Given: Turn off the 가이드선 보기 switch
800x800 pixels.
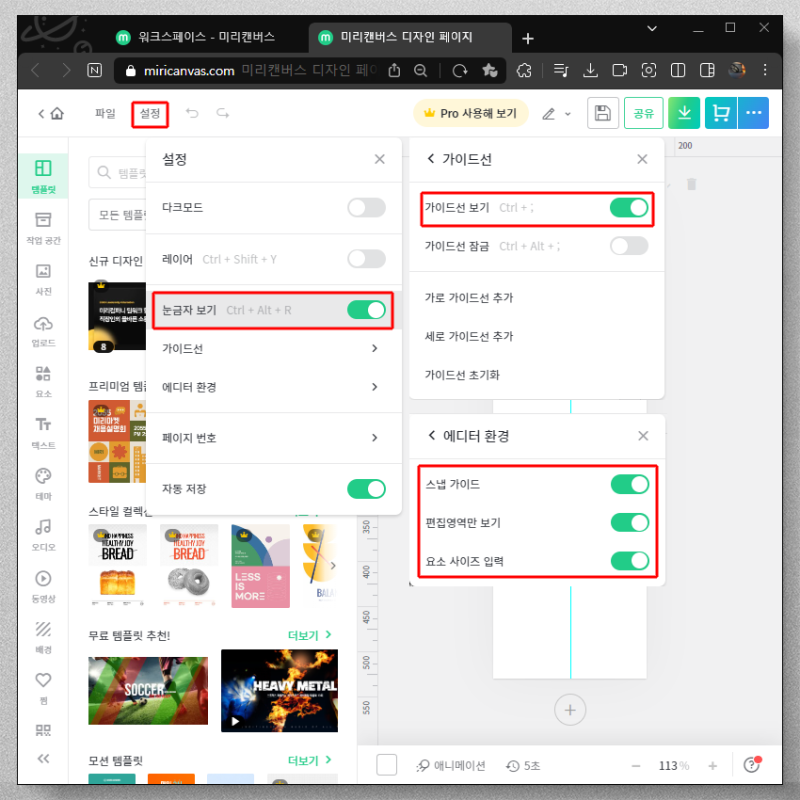Looking at the screenshot, I should [629, 208].
